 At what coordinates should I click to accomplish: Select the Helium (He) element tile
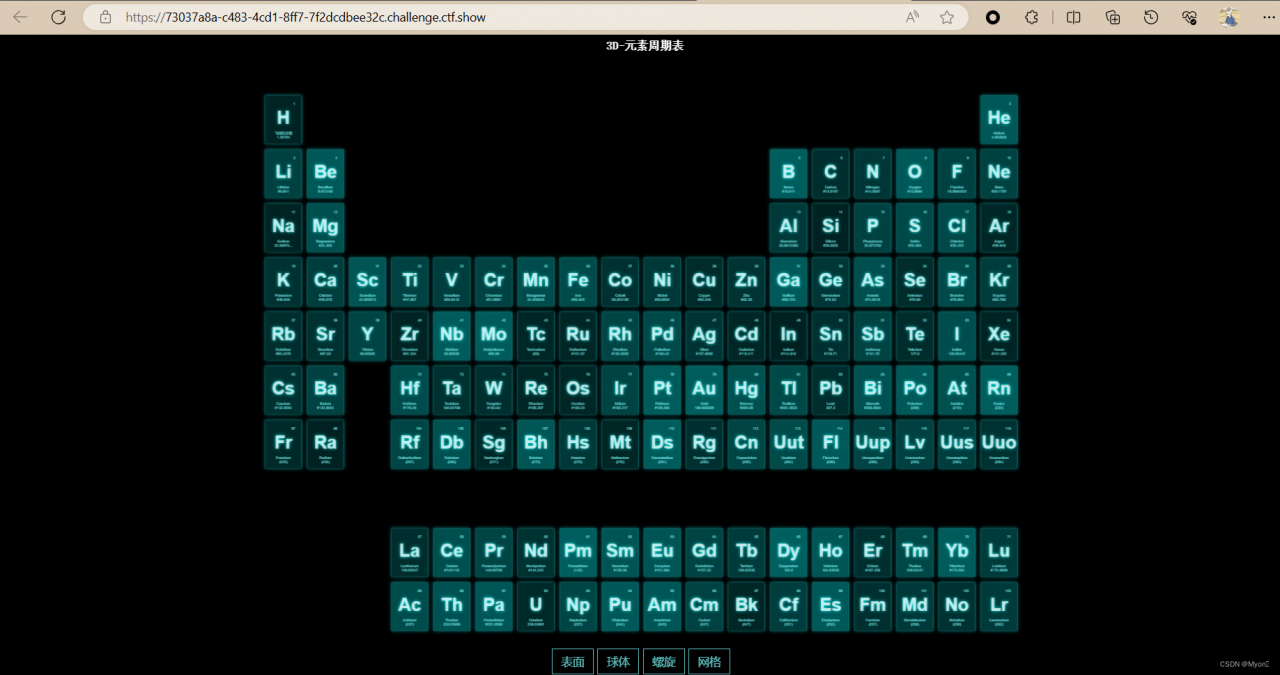(x=998, y=119)
